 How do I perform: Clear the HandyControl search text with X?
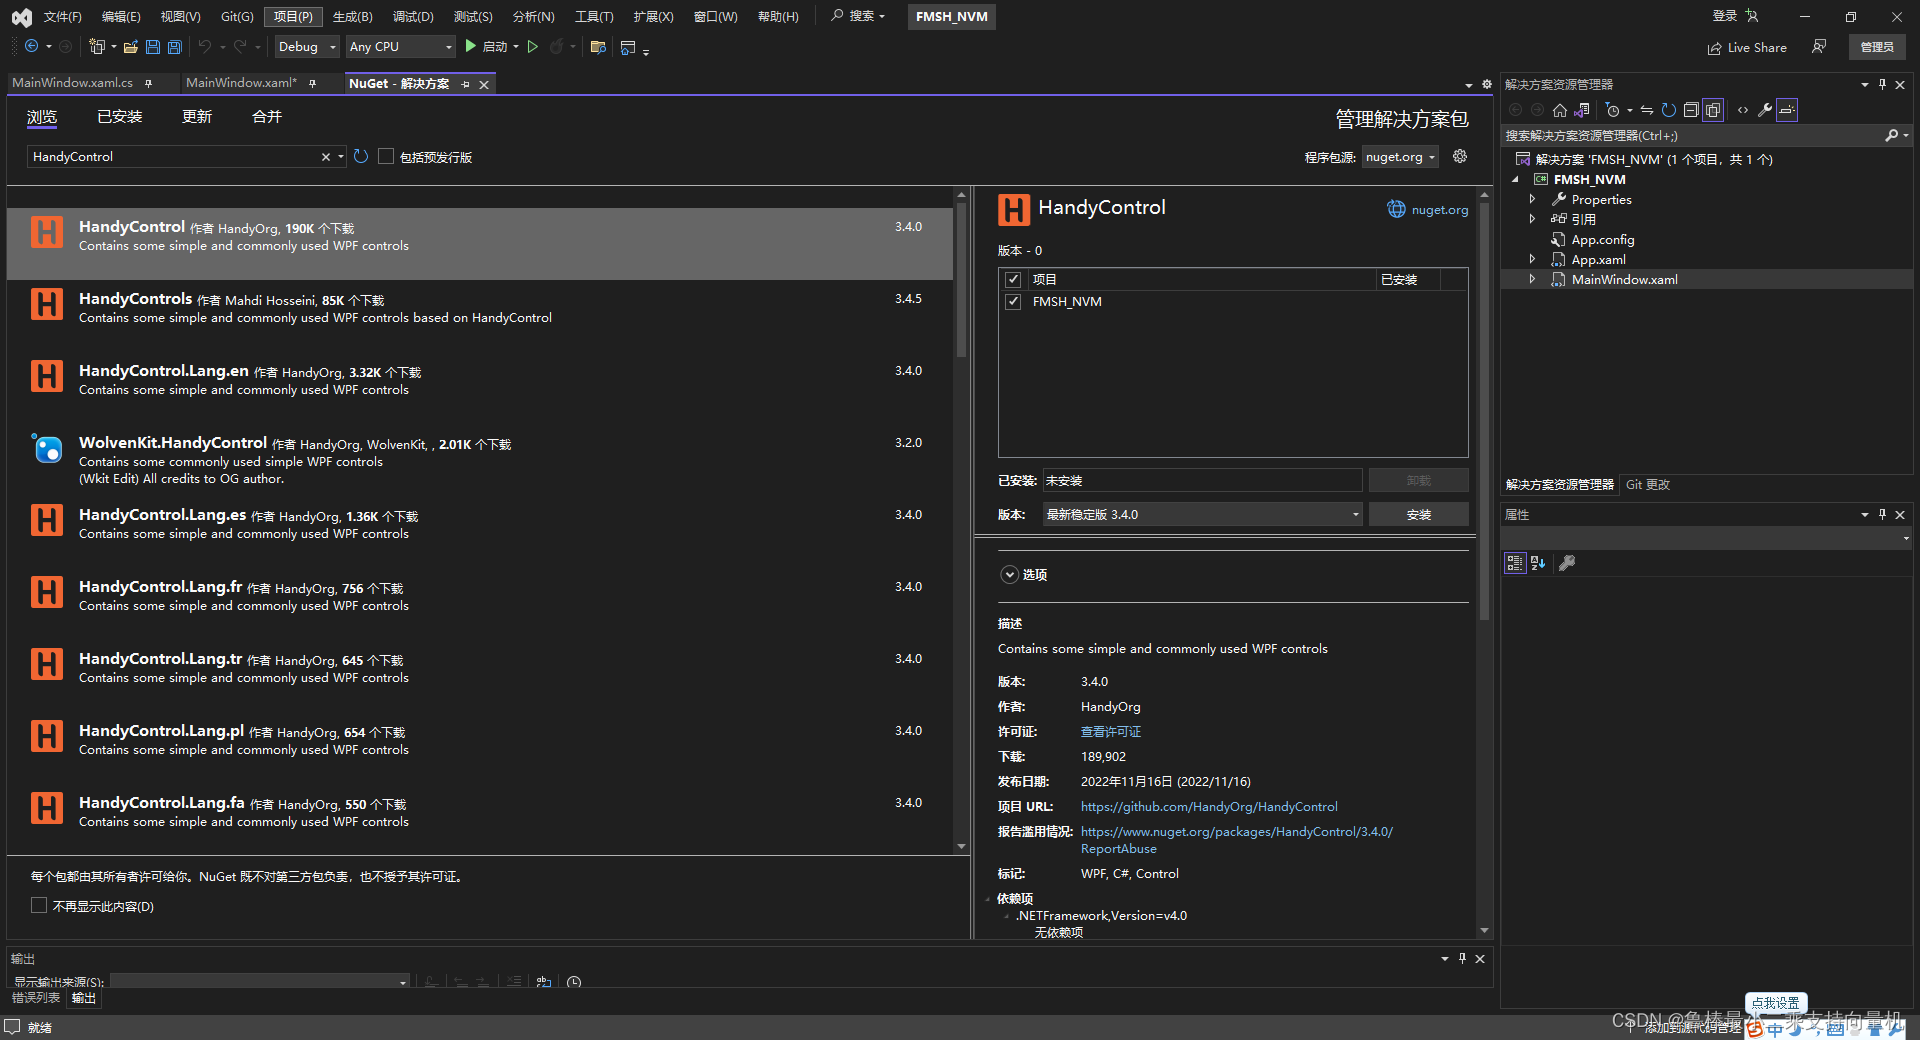[x=325, y=157]
